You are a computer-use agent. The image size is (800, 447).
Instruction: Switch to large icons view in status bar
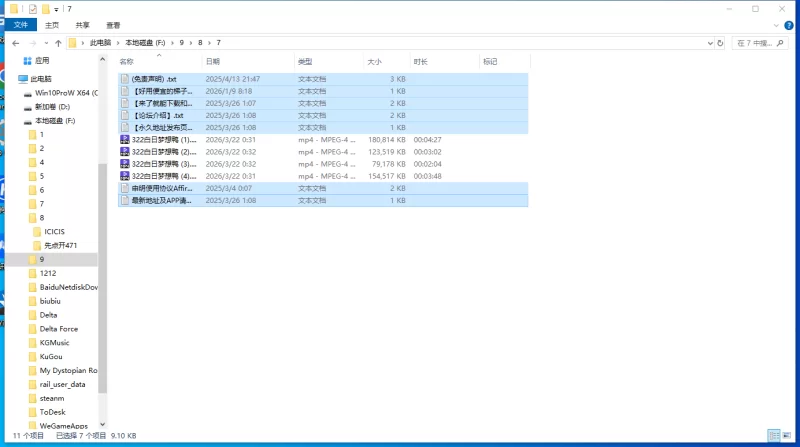tap(789, 436)
